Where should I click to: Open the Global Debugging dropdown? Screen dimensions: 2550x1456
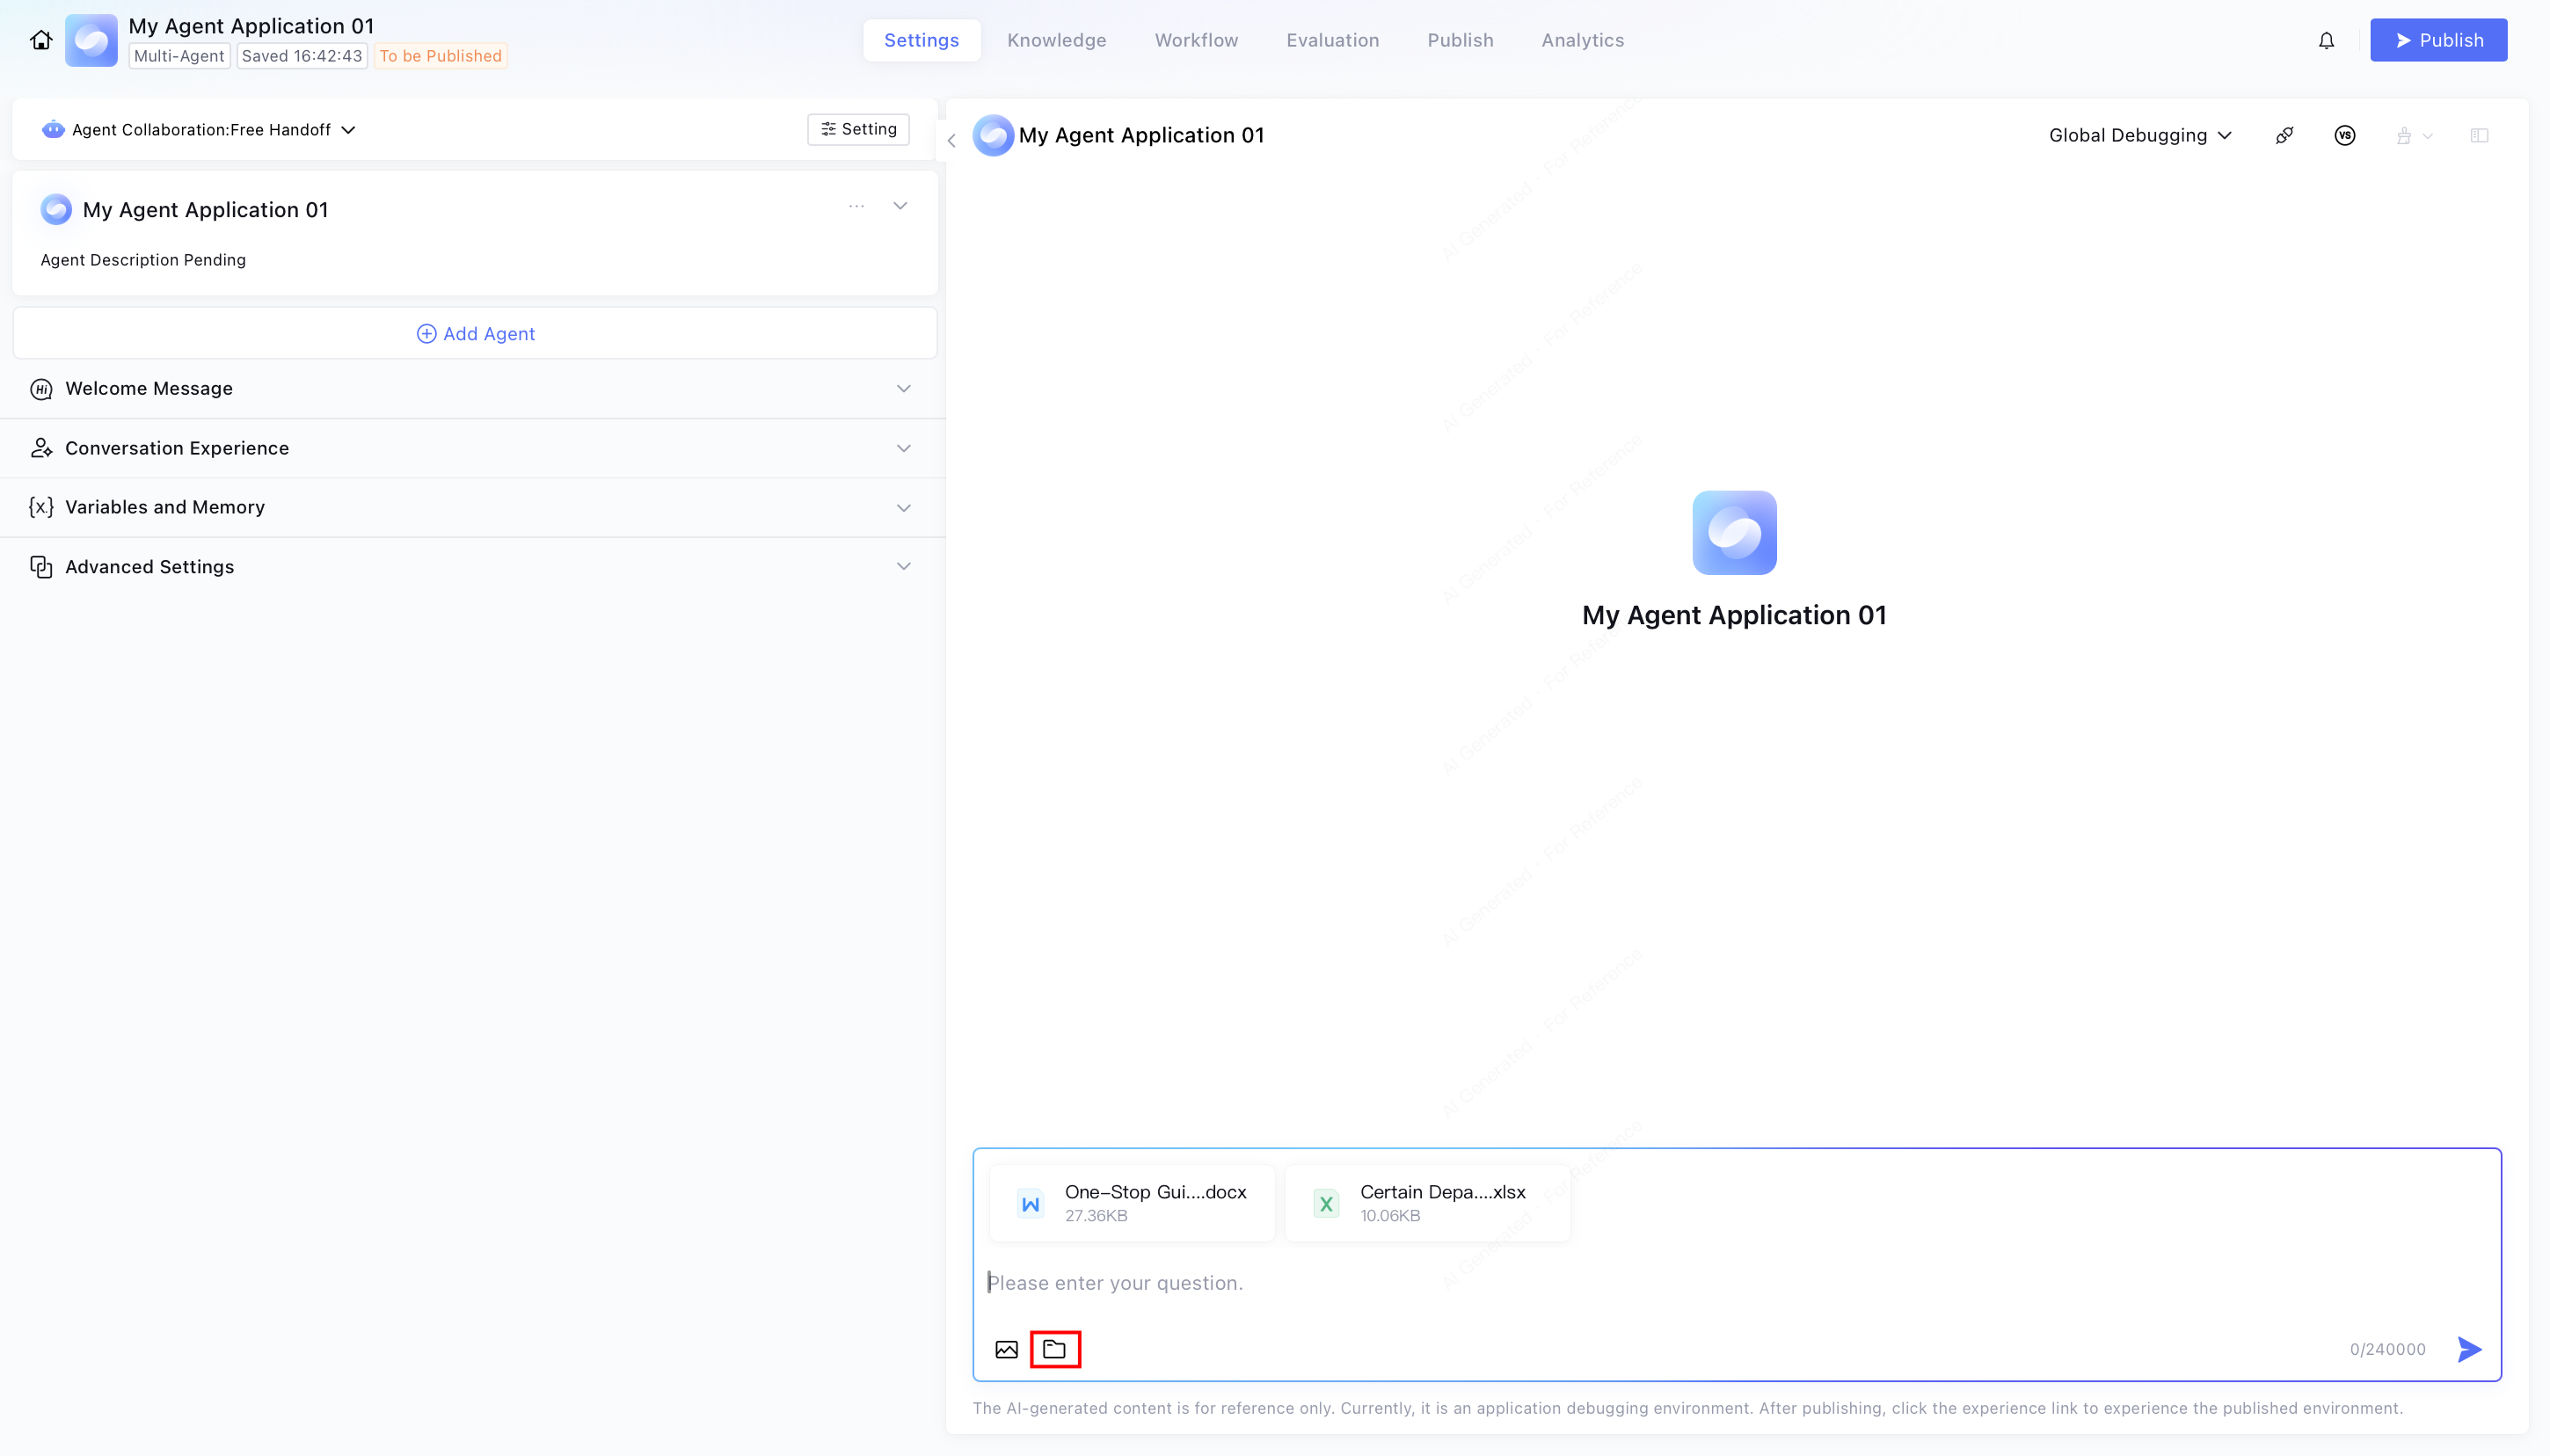pos(2139,135)
